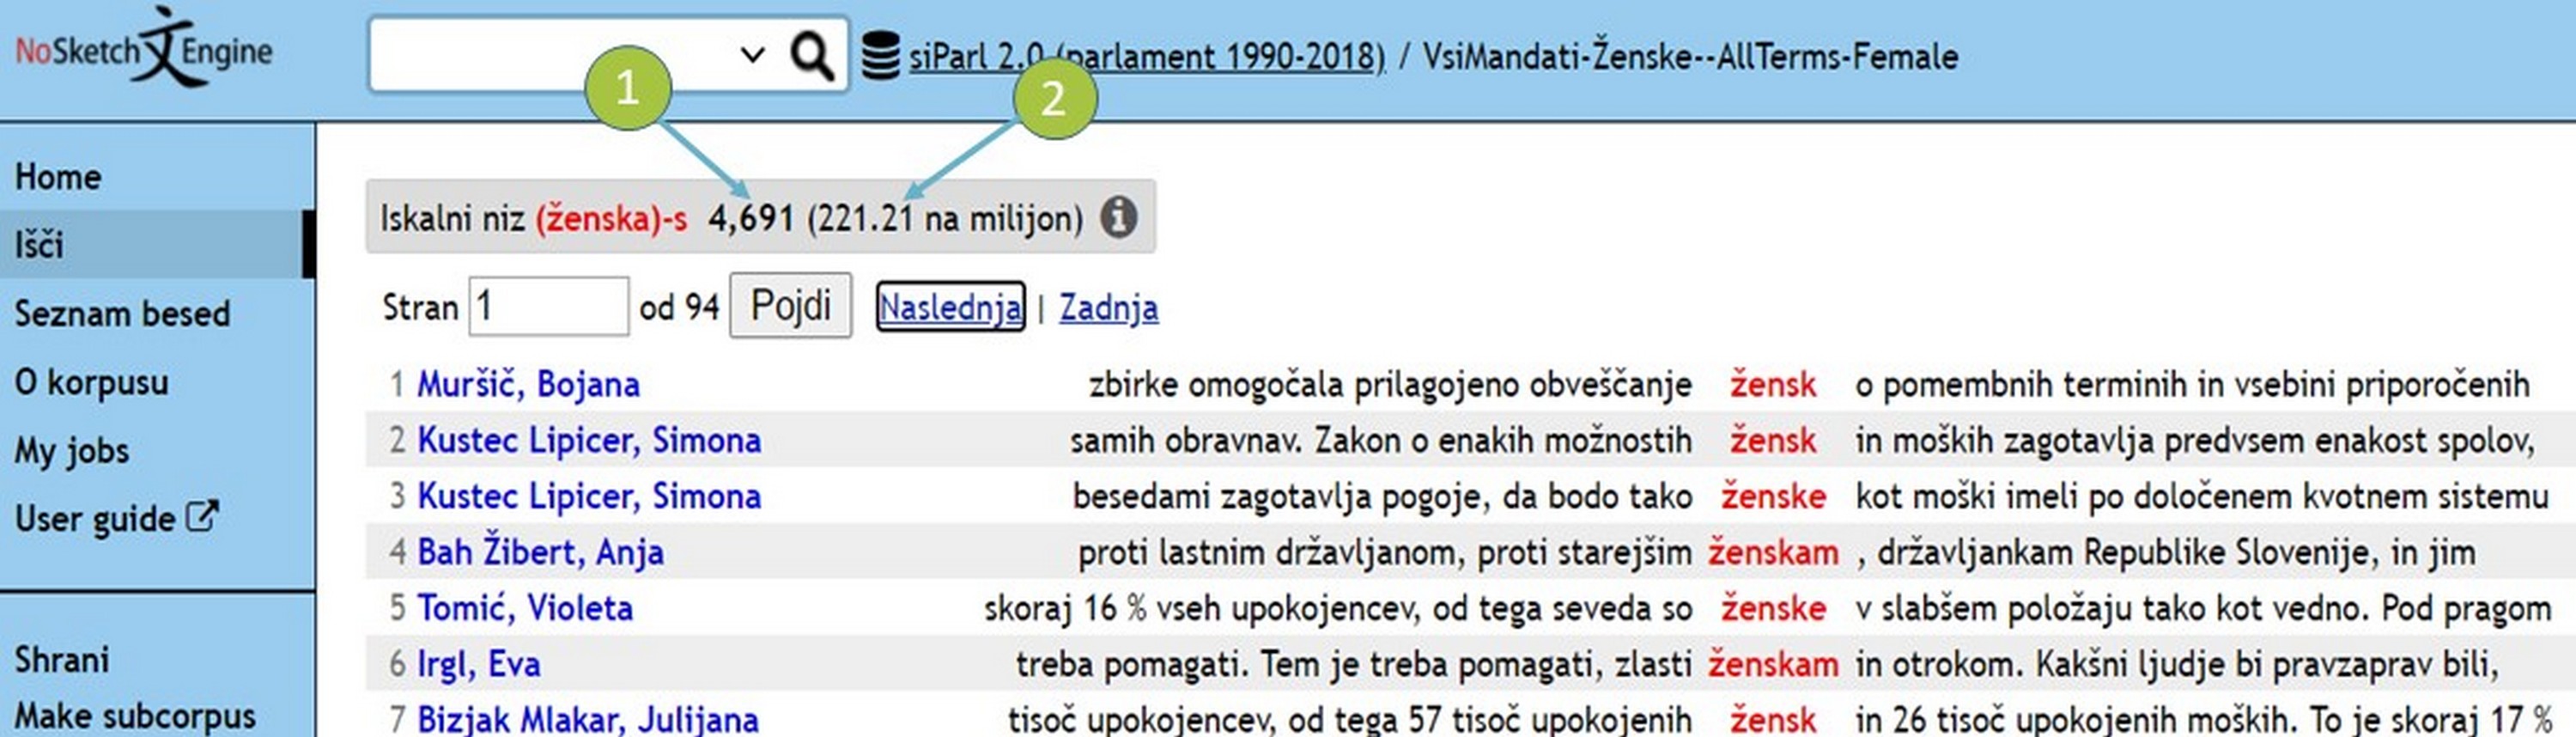The height and width of the screenshot is (737, 2576).
Task: Click keyword ženske in row 5
Action: 1773,608
